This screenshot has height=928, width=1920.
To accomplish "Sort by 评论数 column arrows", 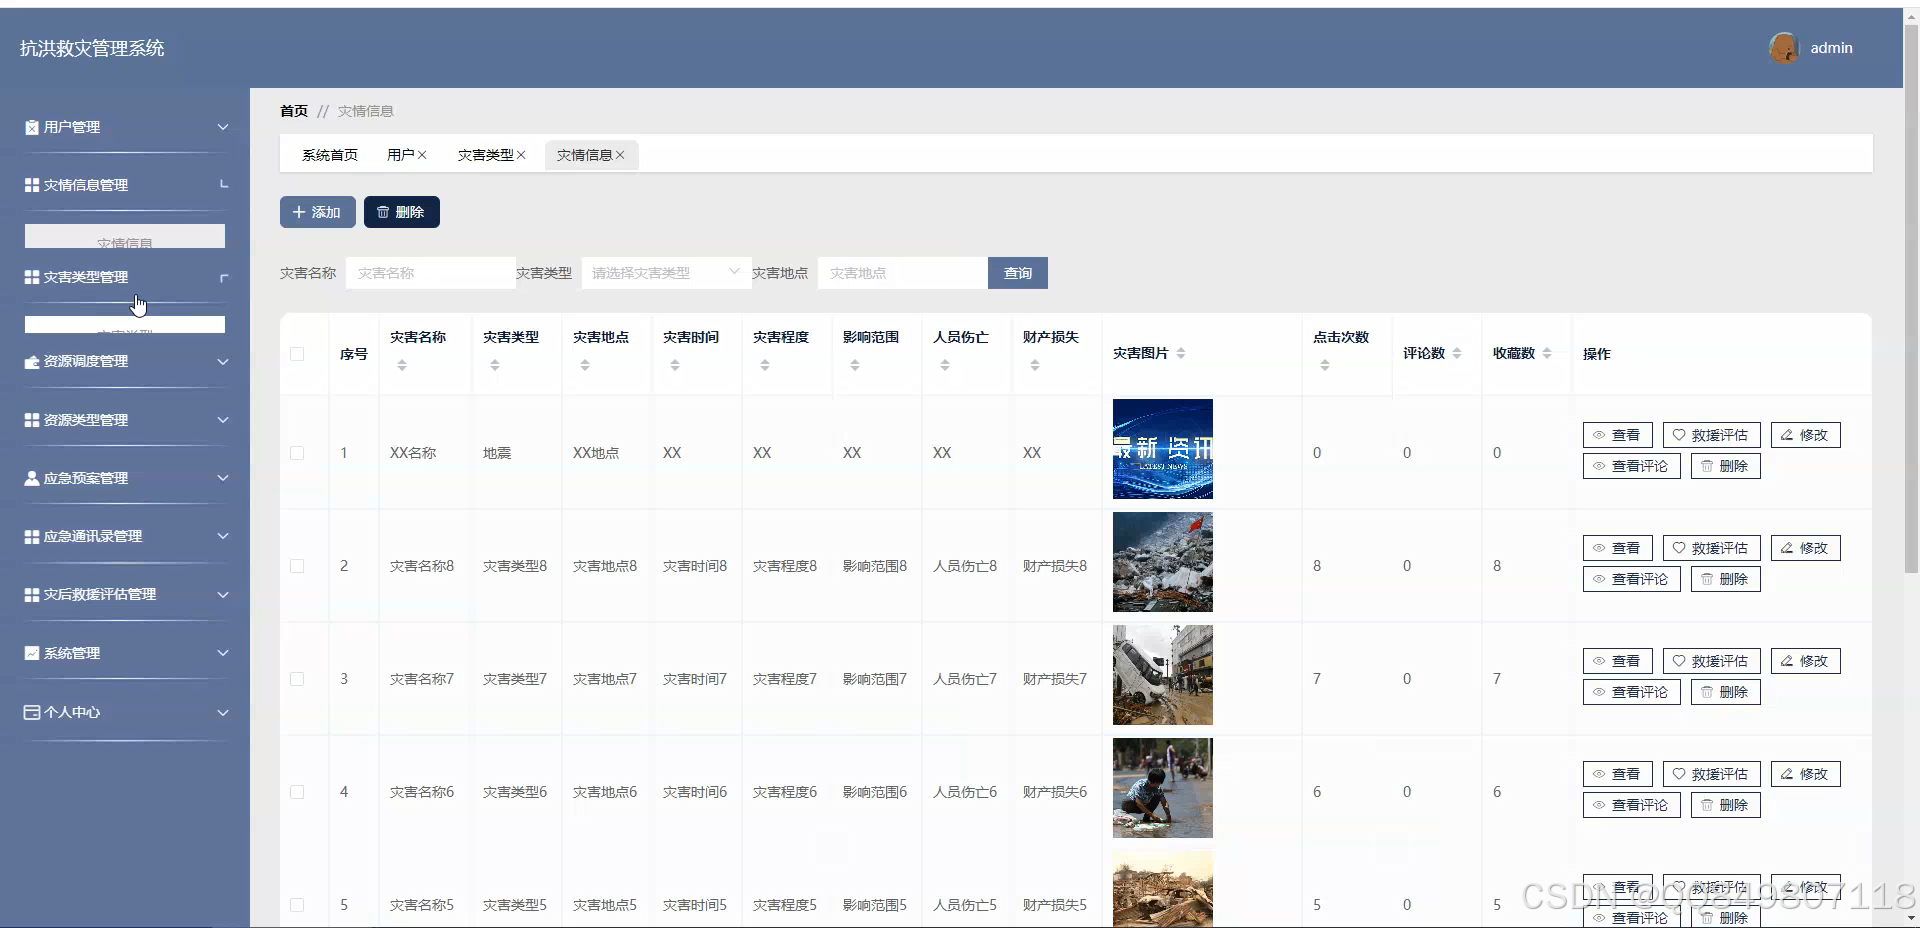I will click(x=1457, y=353).
